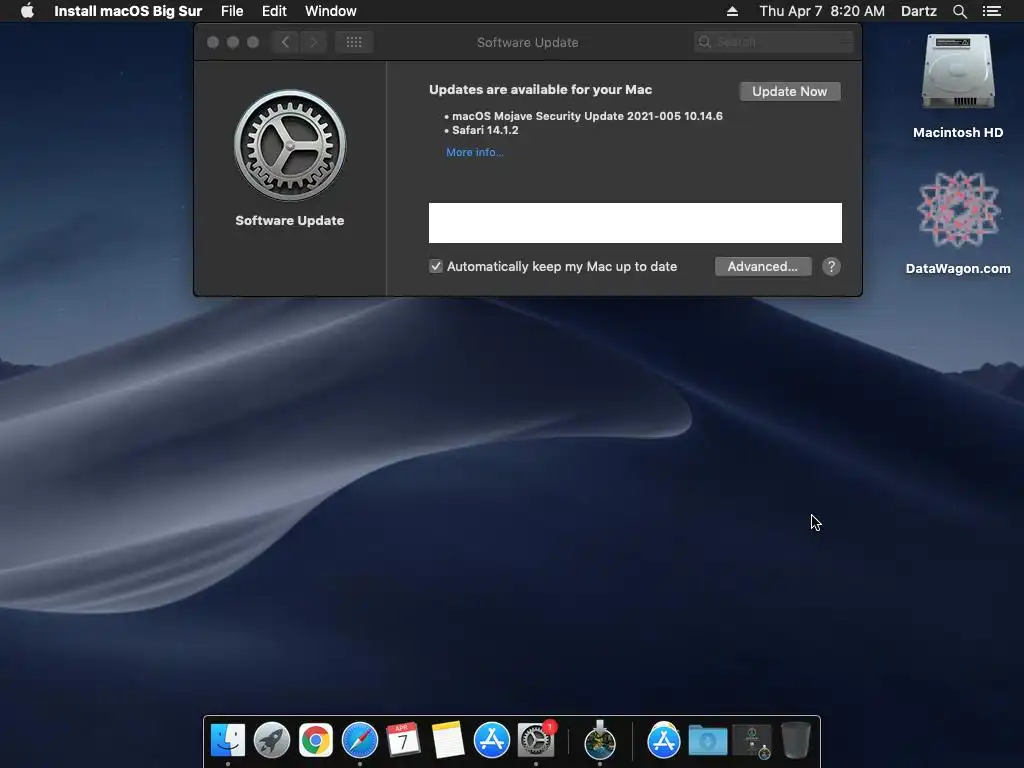1024x768 pixels.
Task: Go forward in Software Update window
Action: [x=313, y=42]
